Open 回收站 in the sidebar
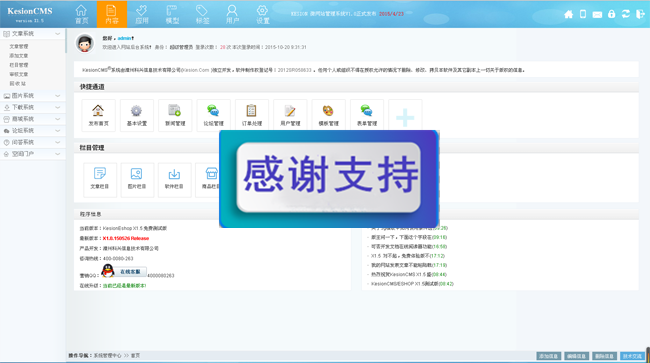The height and width of the screenshot is (363, 650). 17,84
